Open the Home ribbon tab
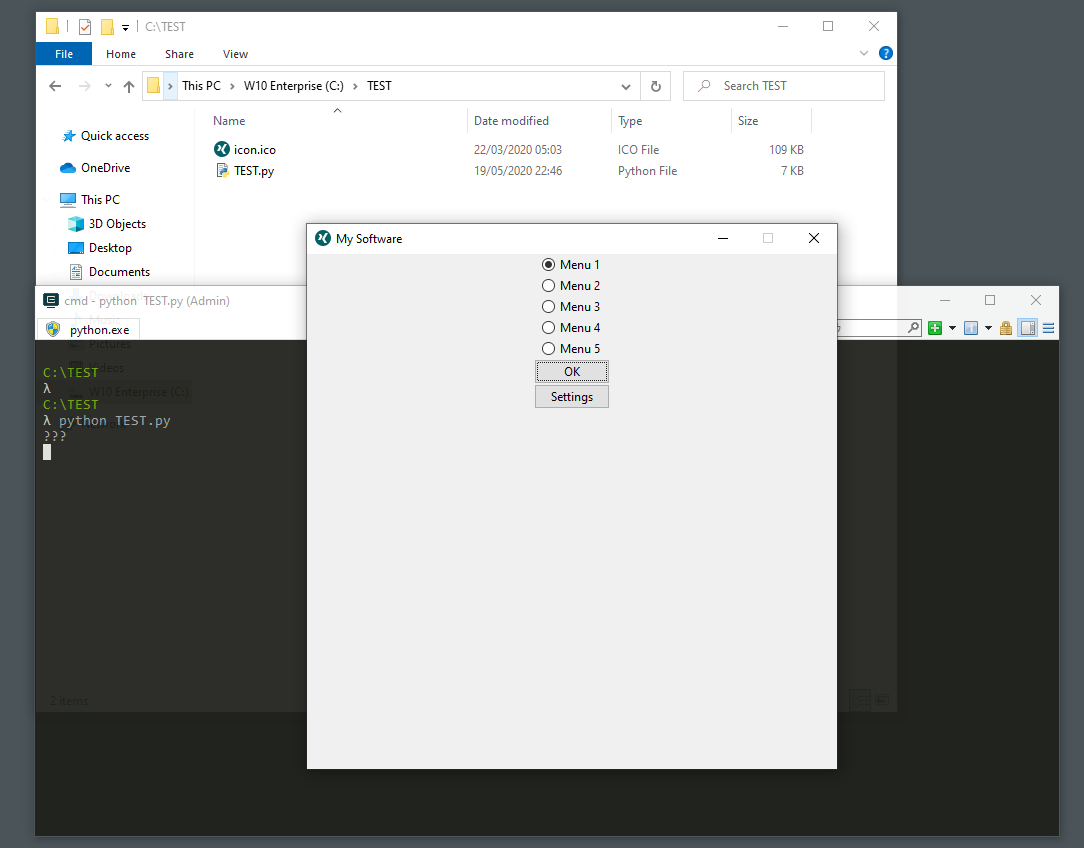This screenshot has height=848, width=1084. coord(121,54)
